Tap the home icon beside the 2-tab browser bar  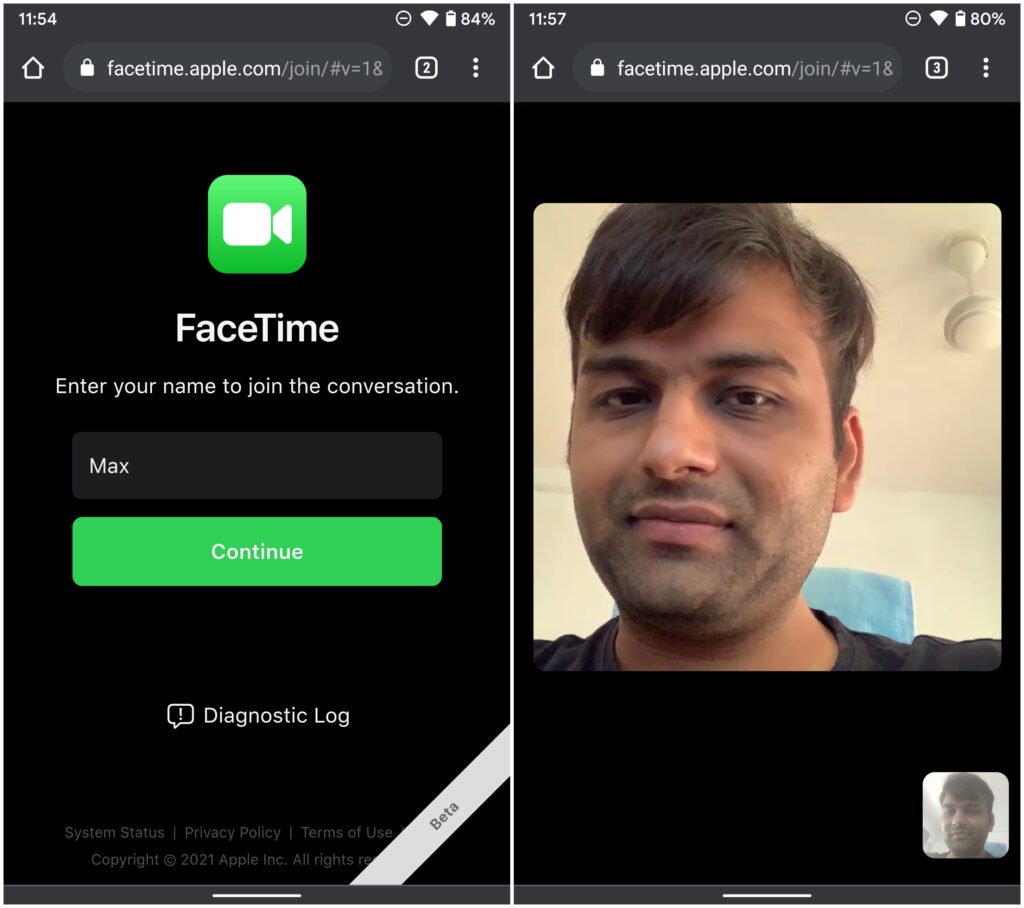click(x=33, y=68)
